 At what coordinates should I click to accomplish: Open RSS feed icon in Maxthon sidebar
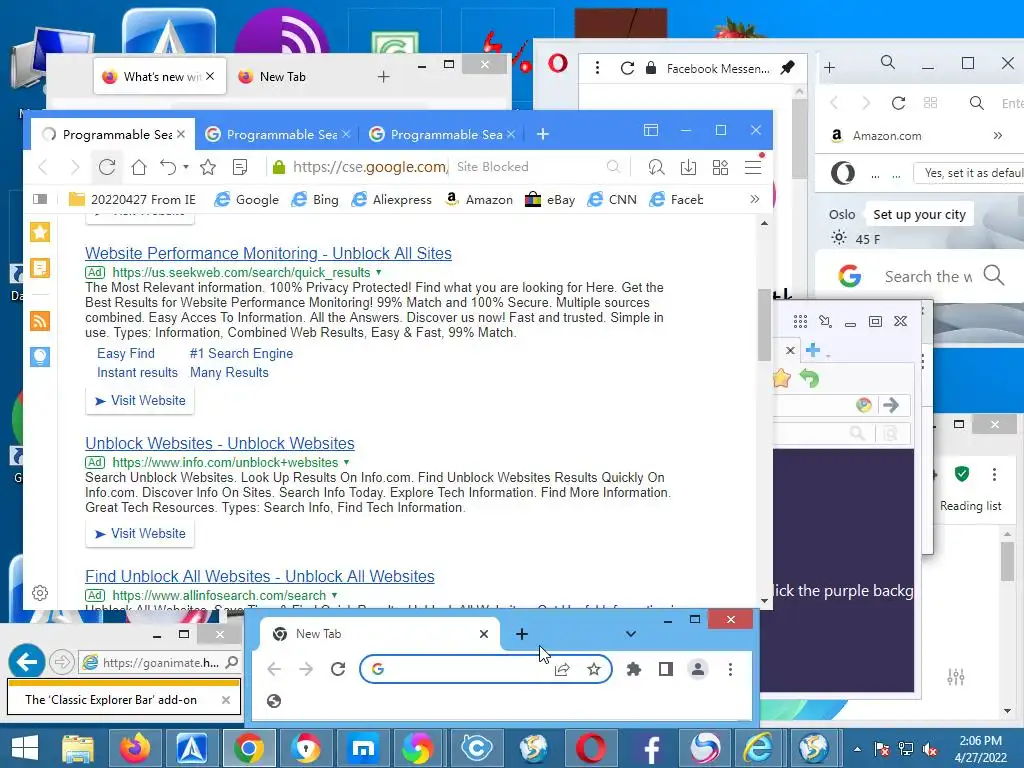coord(40,321)
